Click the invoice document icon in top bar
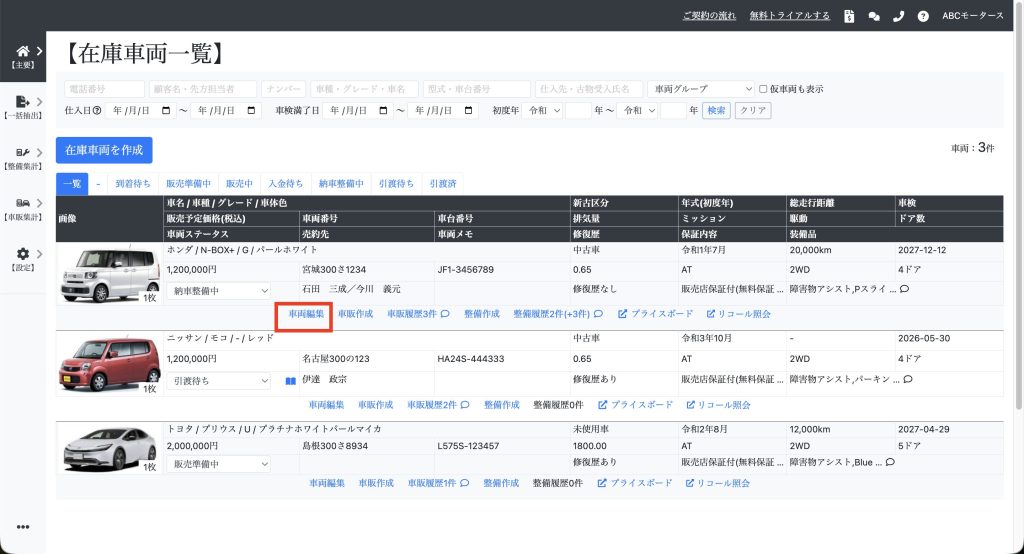Screen dimensions: 1024x554 (848, 16)
